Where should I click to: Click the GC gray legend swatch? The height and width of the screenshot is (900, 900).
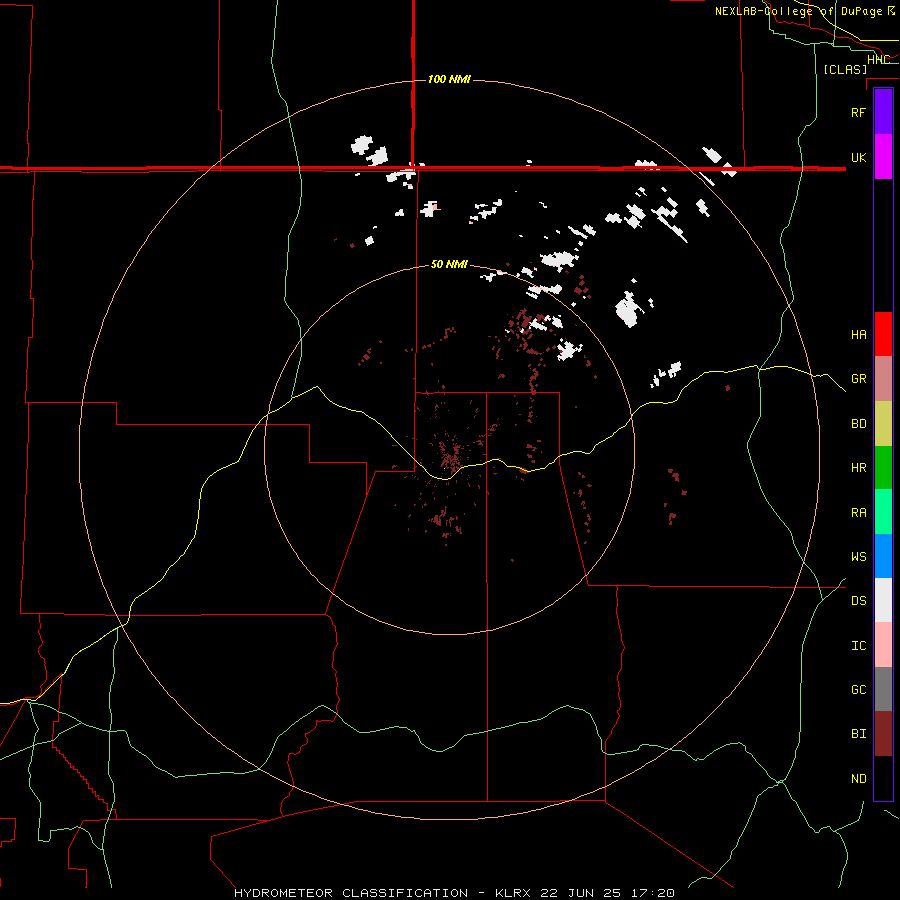[x=883, y=689]
